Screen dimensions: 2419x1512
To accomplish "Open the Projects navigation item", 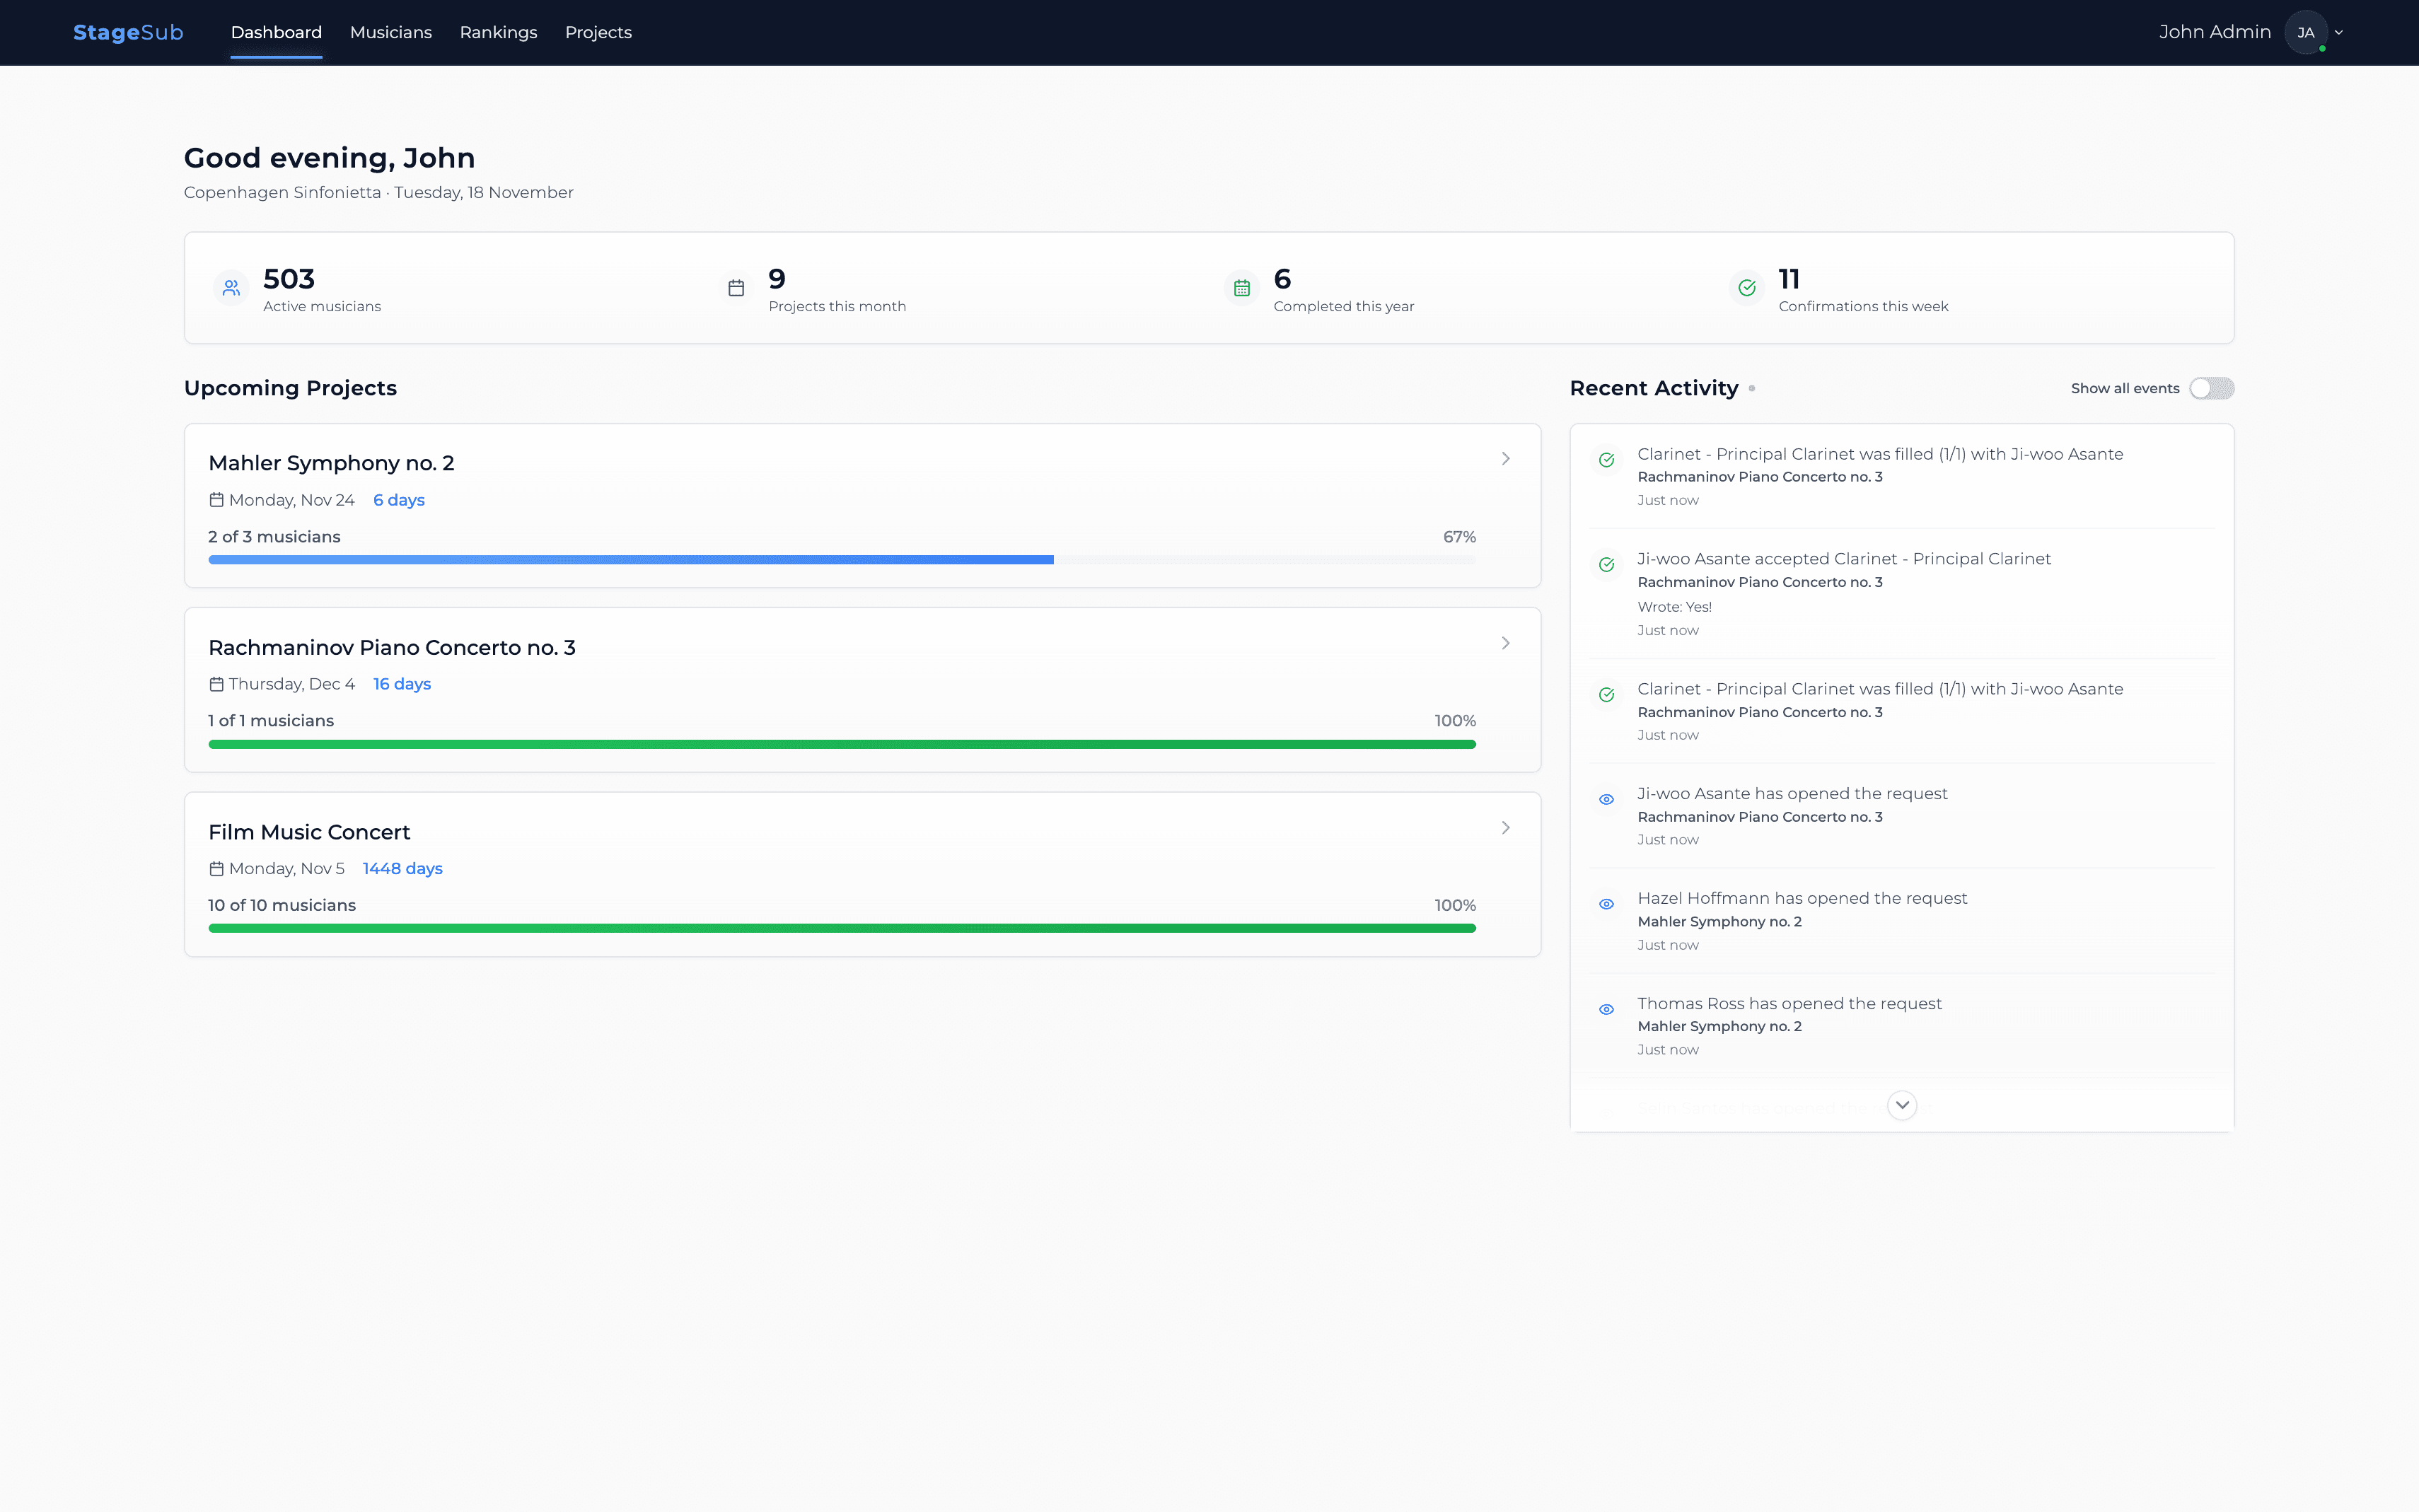I will pos(598,32).
